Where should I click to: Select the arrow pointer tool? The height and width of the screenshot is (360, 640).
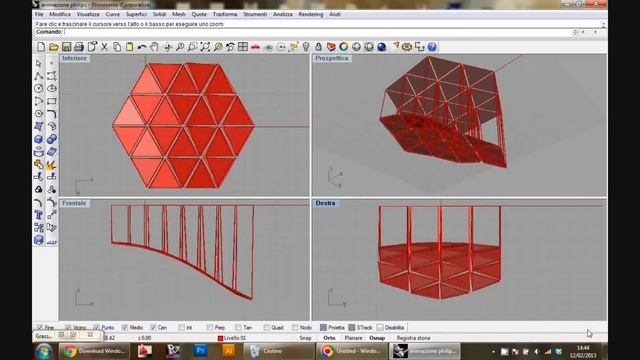coord(39,63)
